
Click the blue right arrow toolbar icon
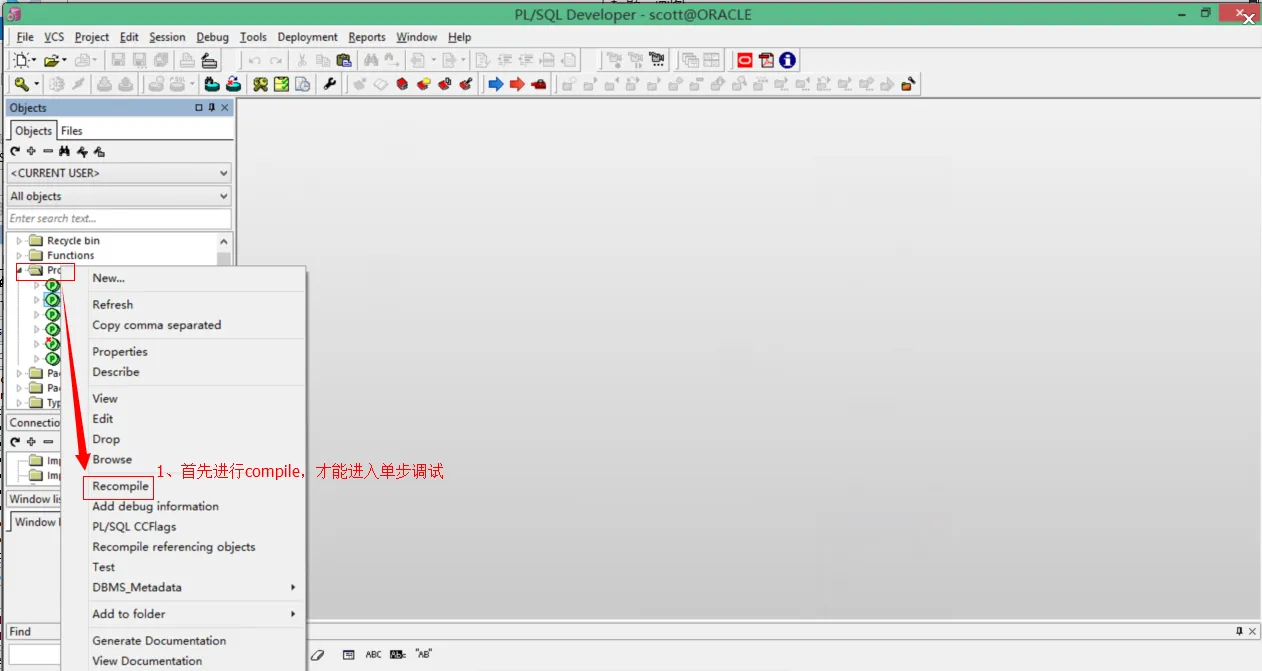[496, 84]
